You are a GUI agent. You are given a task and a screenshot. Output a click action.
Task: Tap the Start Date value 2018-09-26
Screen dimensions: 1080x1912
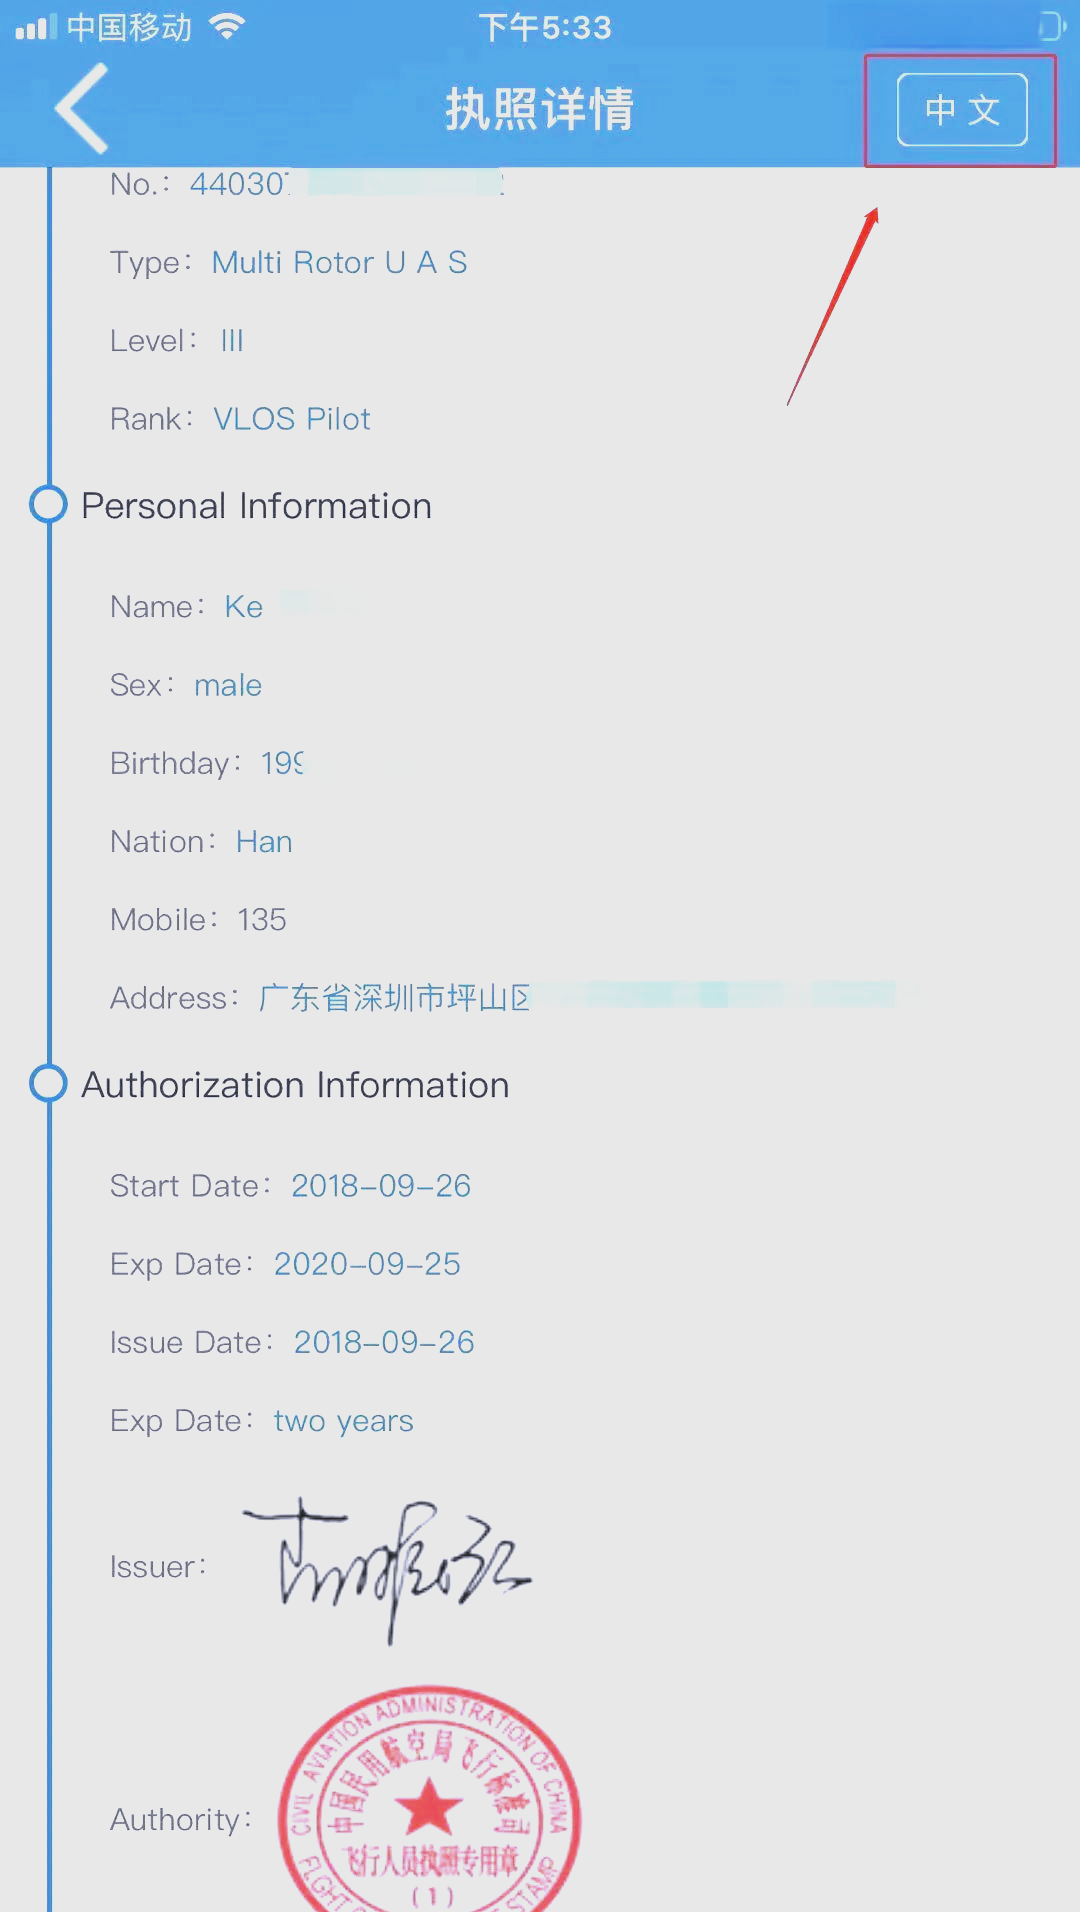380,1186
